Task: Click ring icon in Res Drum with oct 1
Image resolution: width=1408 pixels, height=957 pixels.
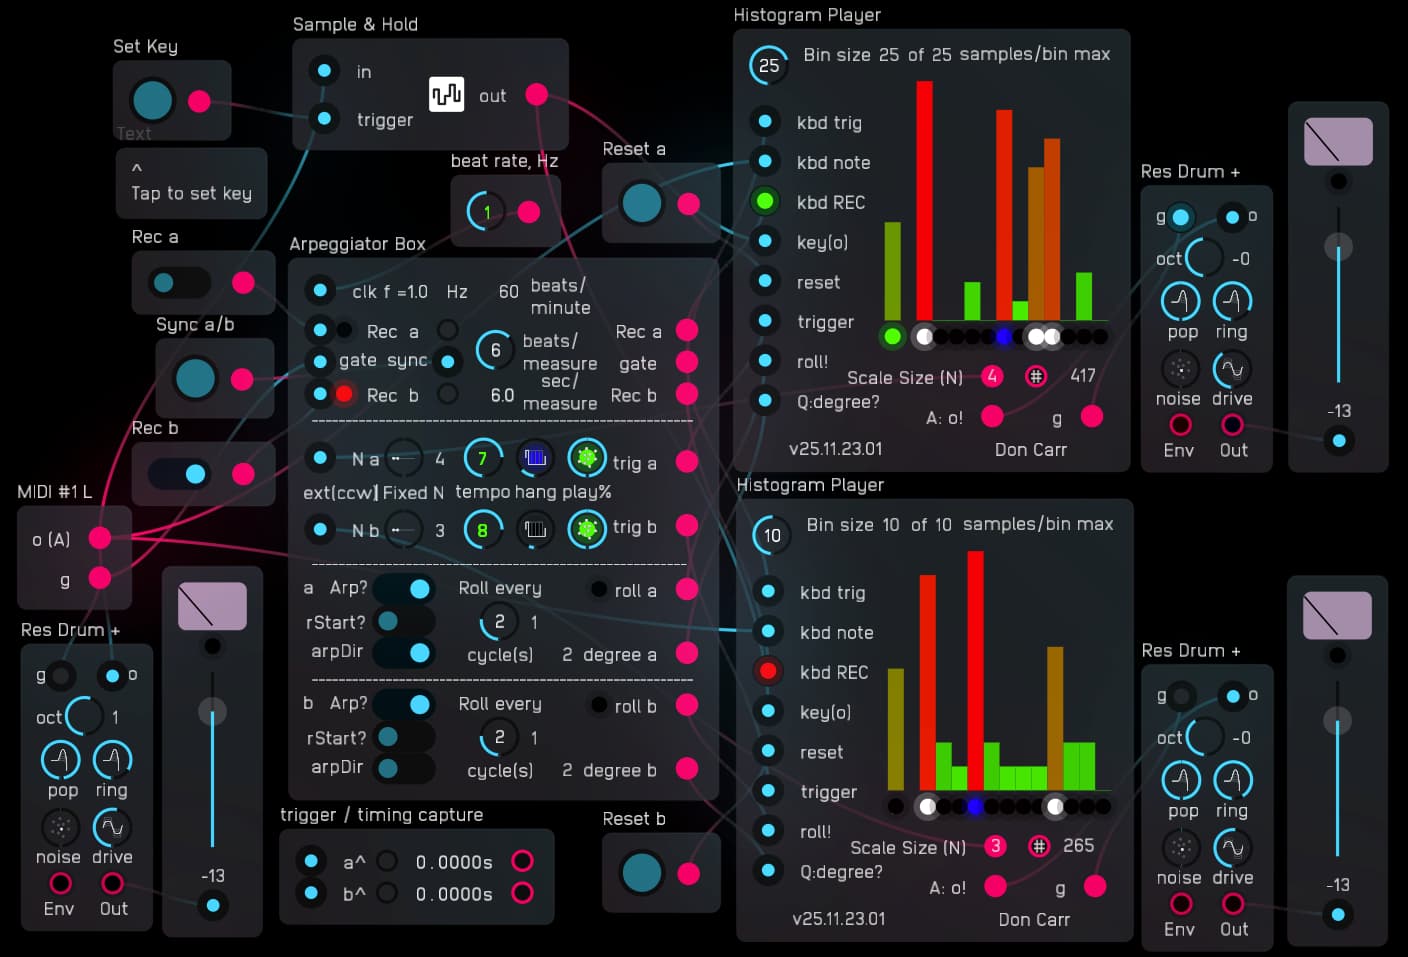Action: pos(112,760)
